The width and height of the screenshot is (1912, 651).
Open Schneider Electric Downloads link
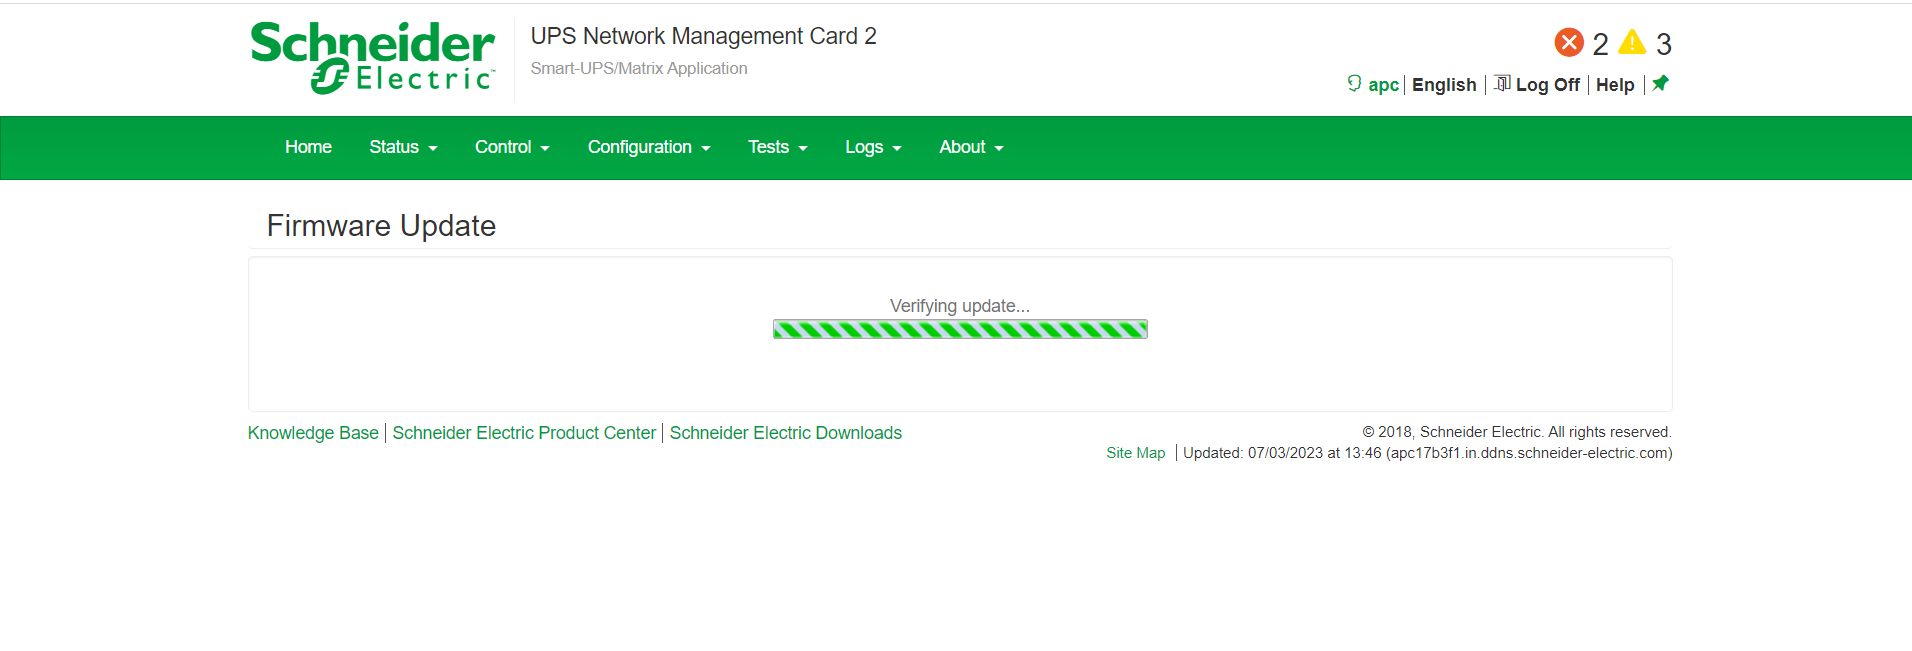point(786,433)
